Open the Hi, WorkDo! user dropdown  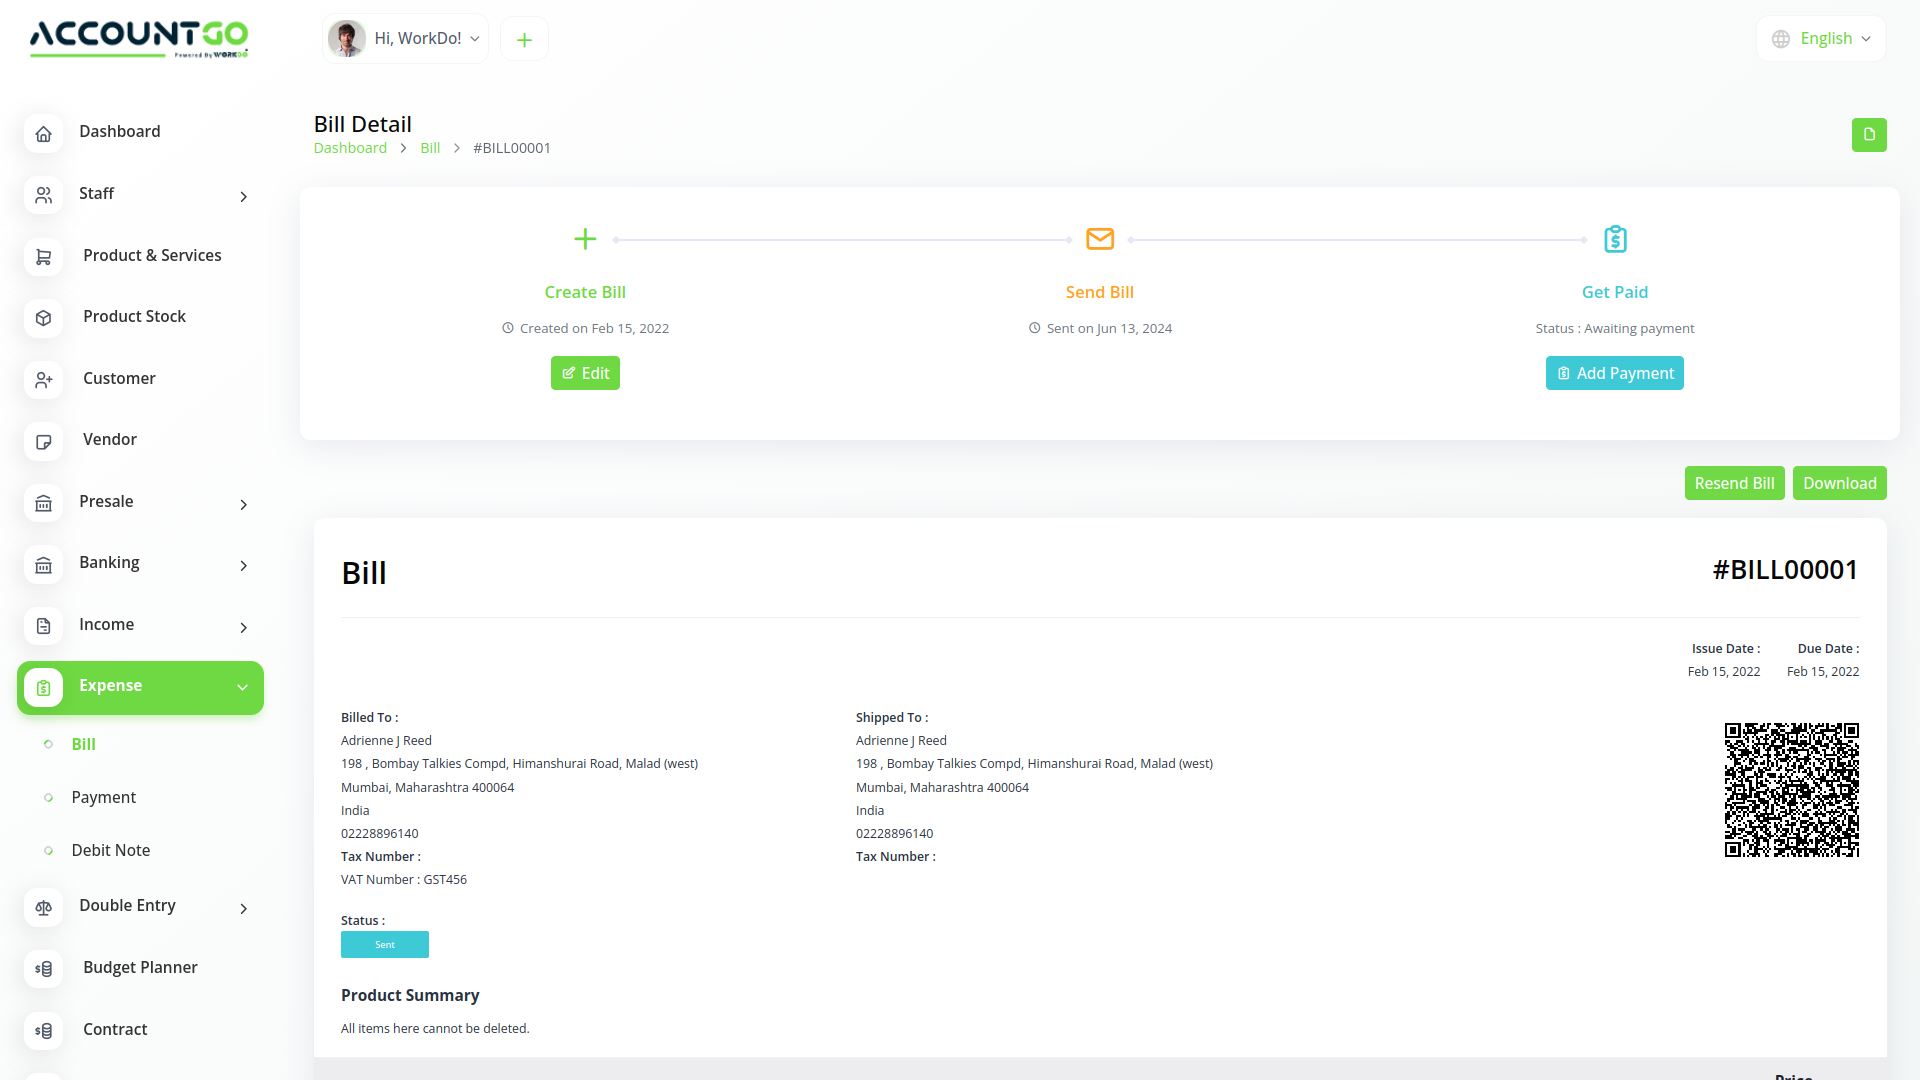coord(405,39)
